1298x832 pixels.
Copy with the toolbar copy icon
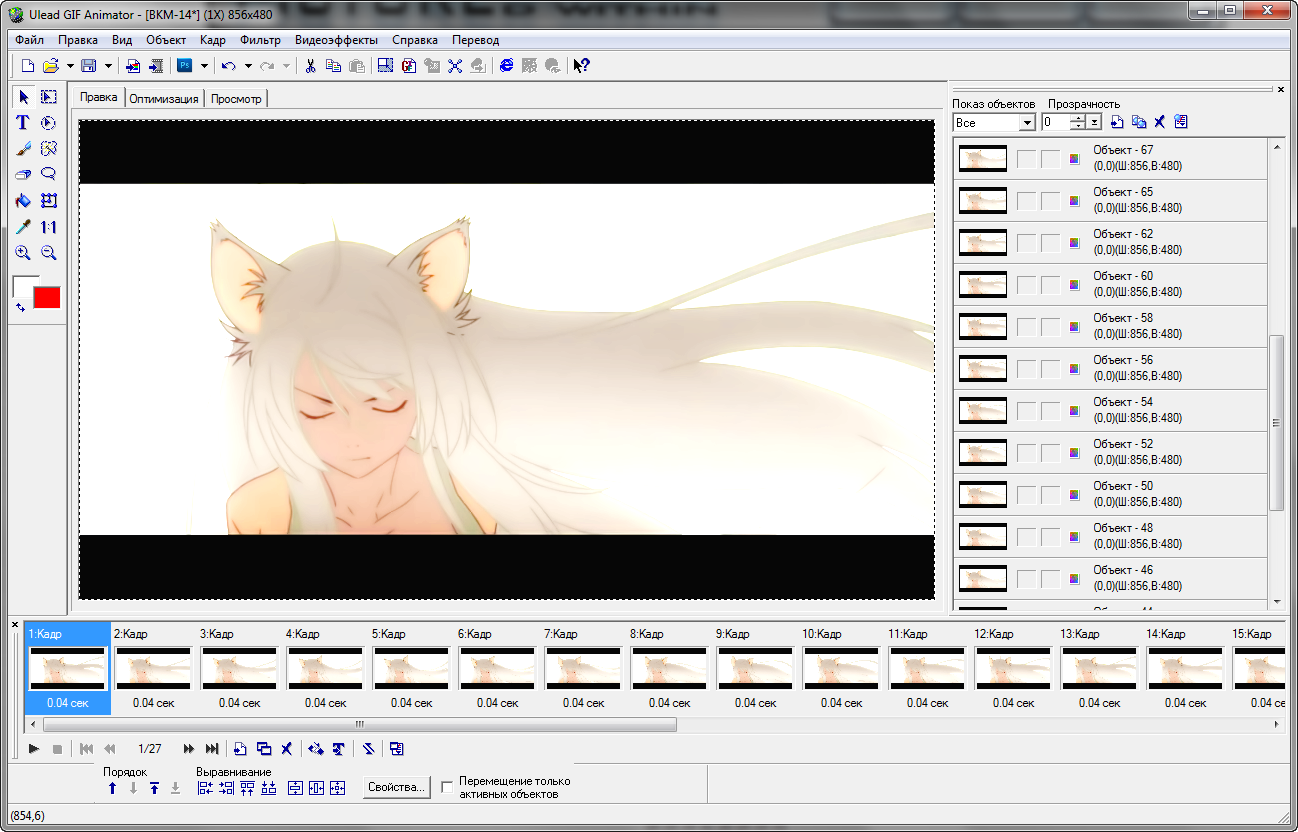333,66
